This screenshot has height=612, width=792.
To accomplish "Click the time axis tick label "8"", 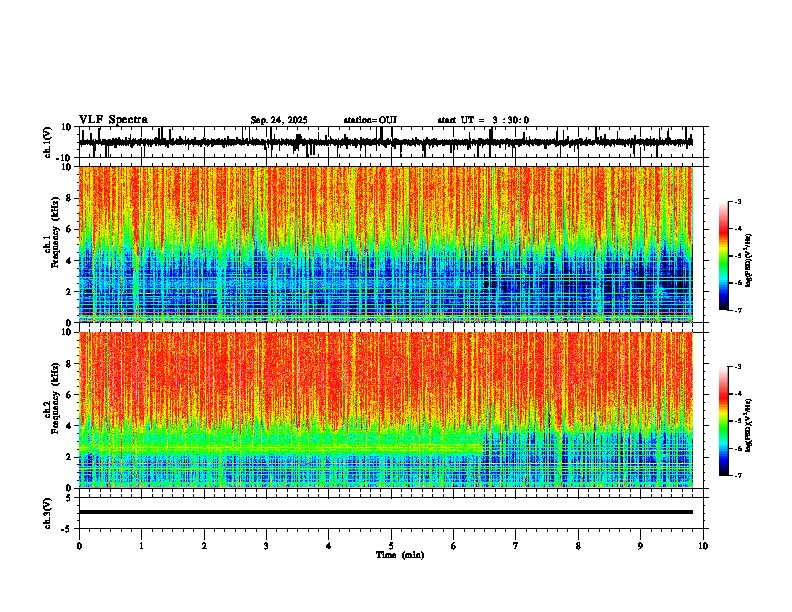I will [578, 546].
